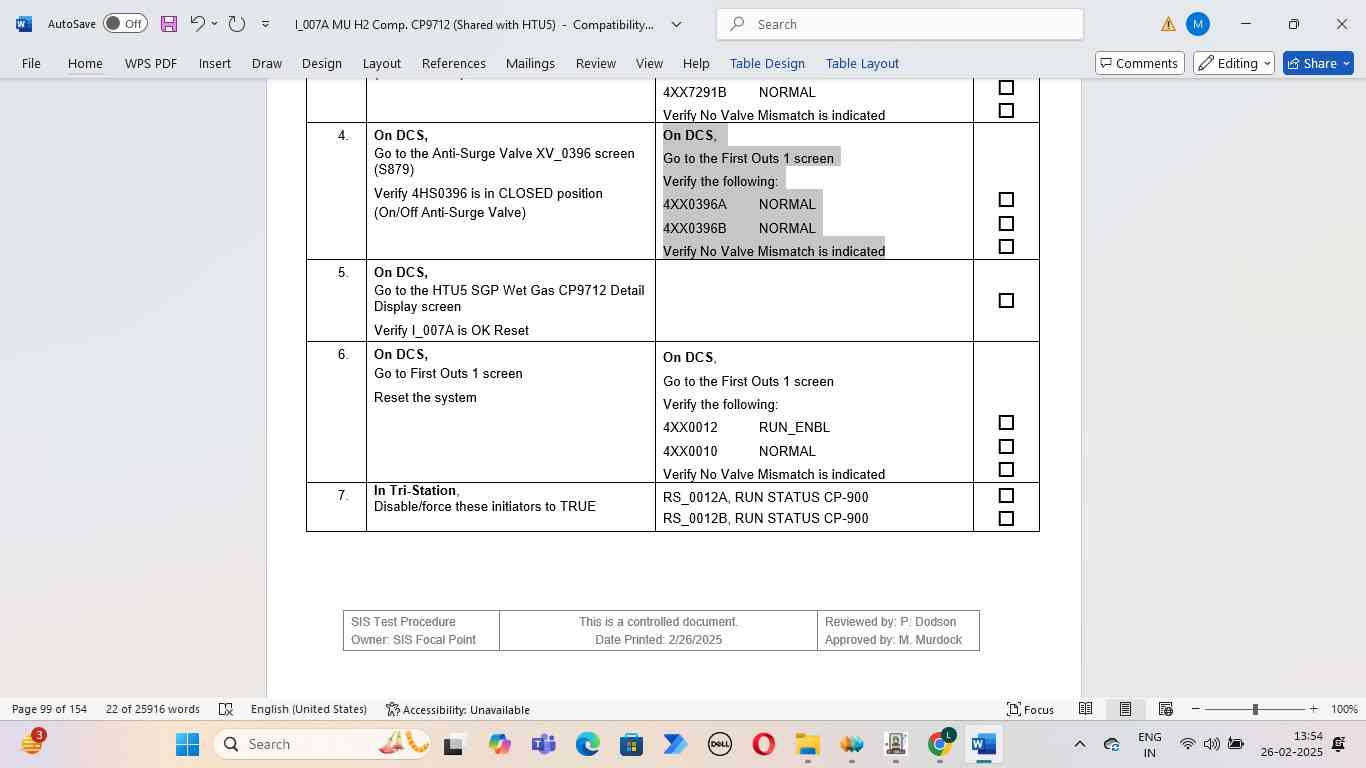The image size is (1366, 768).
Task: Open Google Chrome from taskbar
Action: tap(939, 744)
